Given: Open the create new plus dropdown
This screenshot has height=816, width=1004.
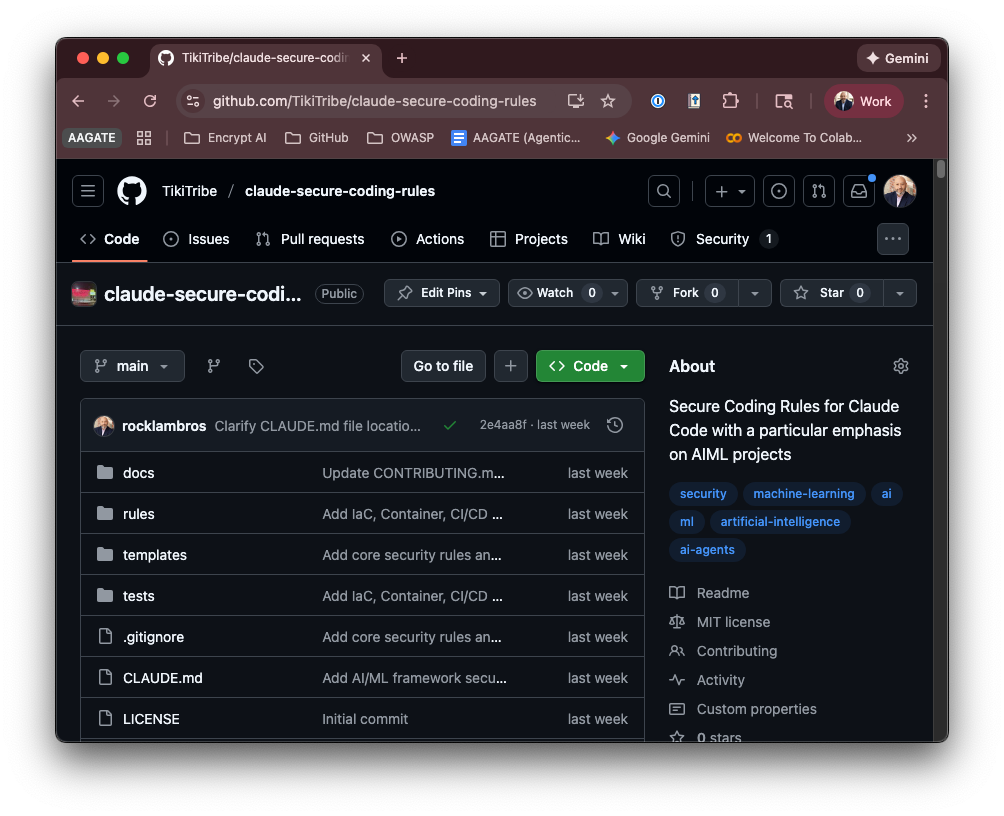Looking at the screenshot, I should pos(729,191).
